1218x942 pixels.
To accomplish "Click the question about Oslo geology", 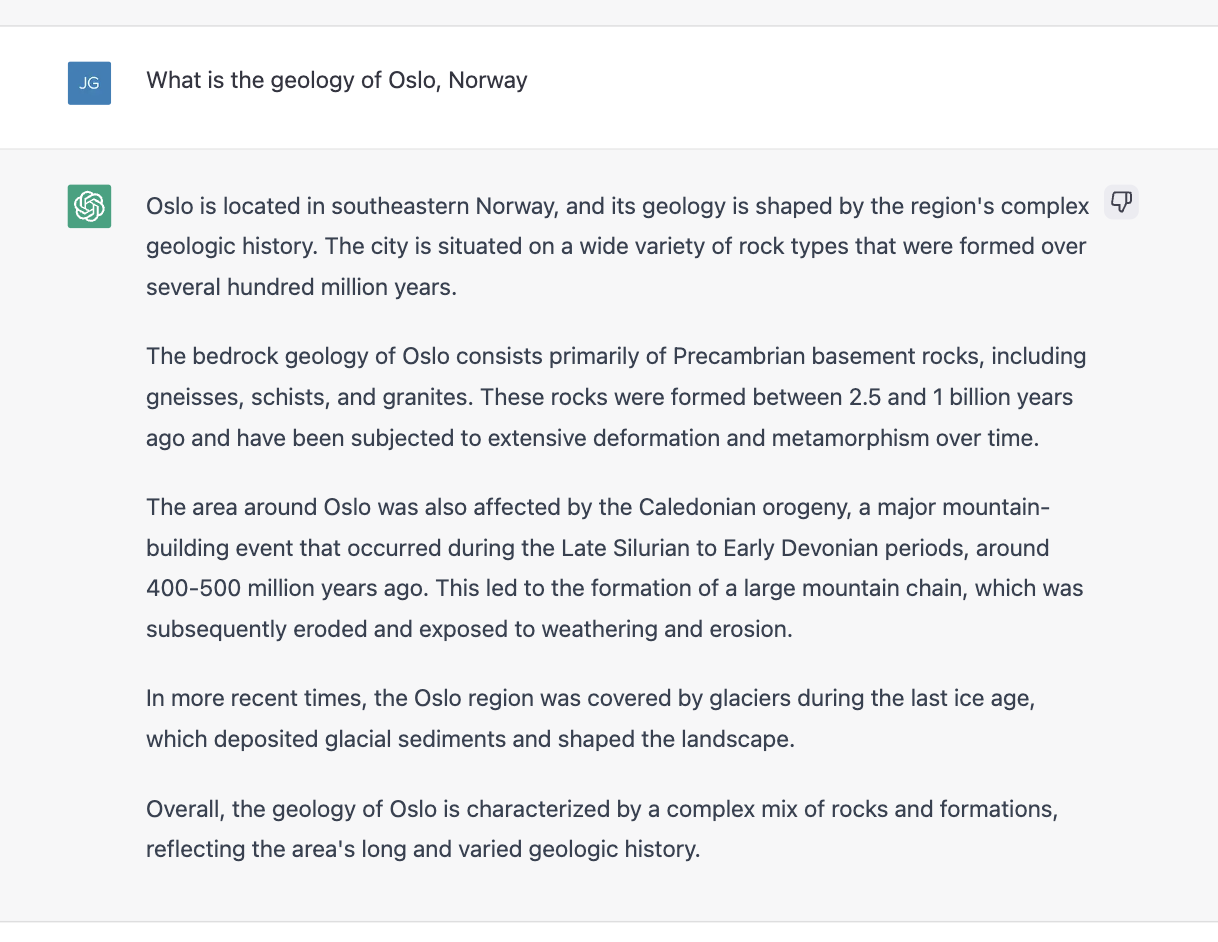I will click(337, 80).
